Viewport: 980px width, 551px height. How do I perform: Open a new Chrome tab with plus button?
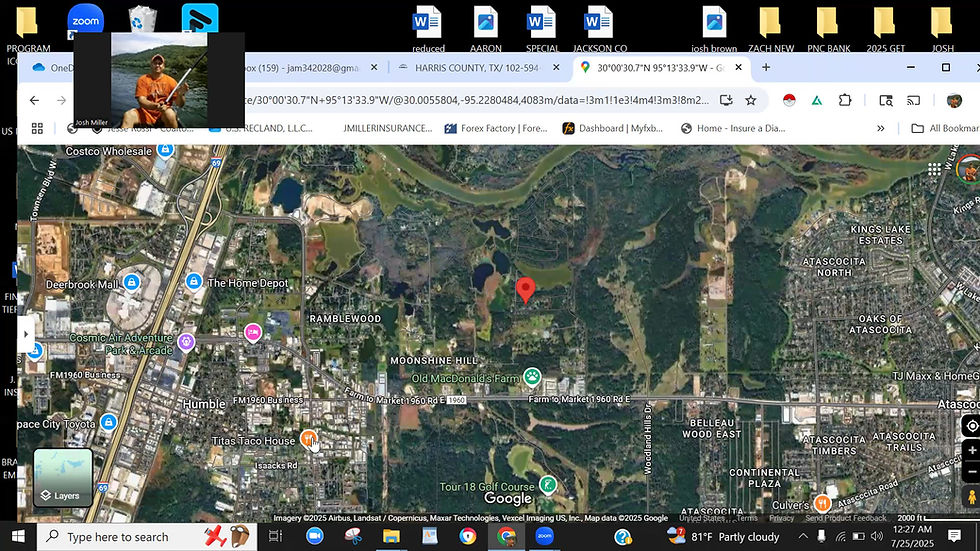tap(766, 67)
